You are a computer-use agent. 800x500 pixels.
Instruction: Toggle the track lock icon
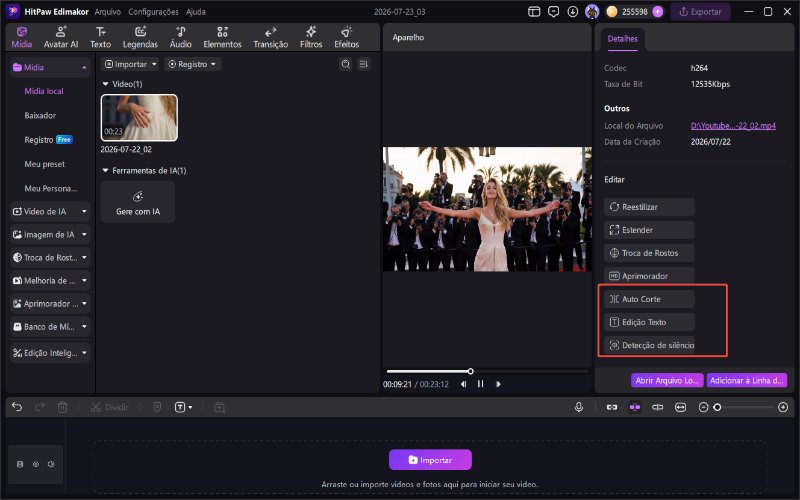tap(20, 464)
